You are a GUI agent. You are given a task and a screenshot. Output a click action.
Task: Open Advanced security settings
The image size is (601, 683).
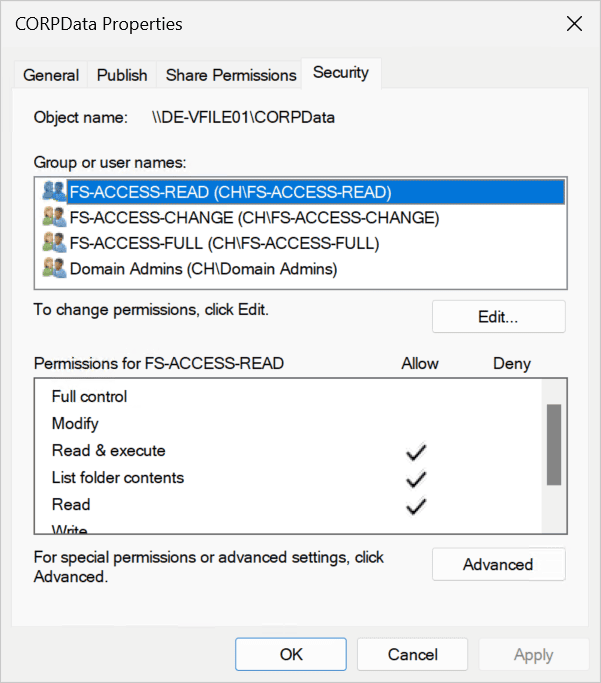498,565
